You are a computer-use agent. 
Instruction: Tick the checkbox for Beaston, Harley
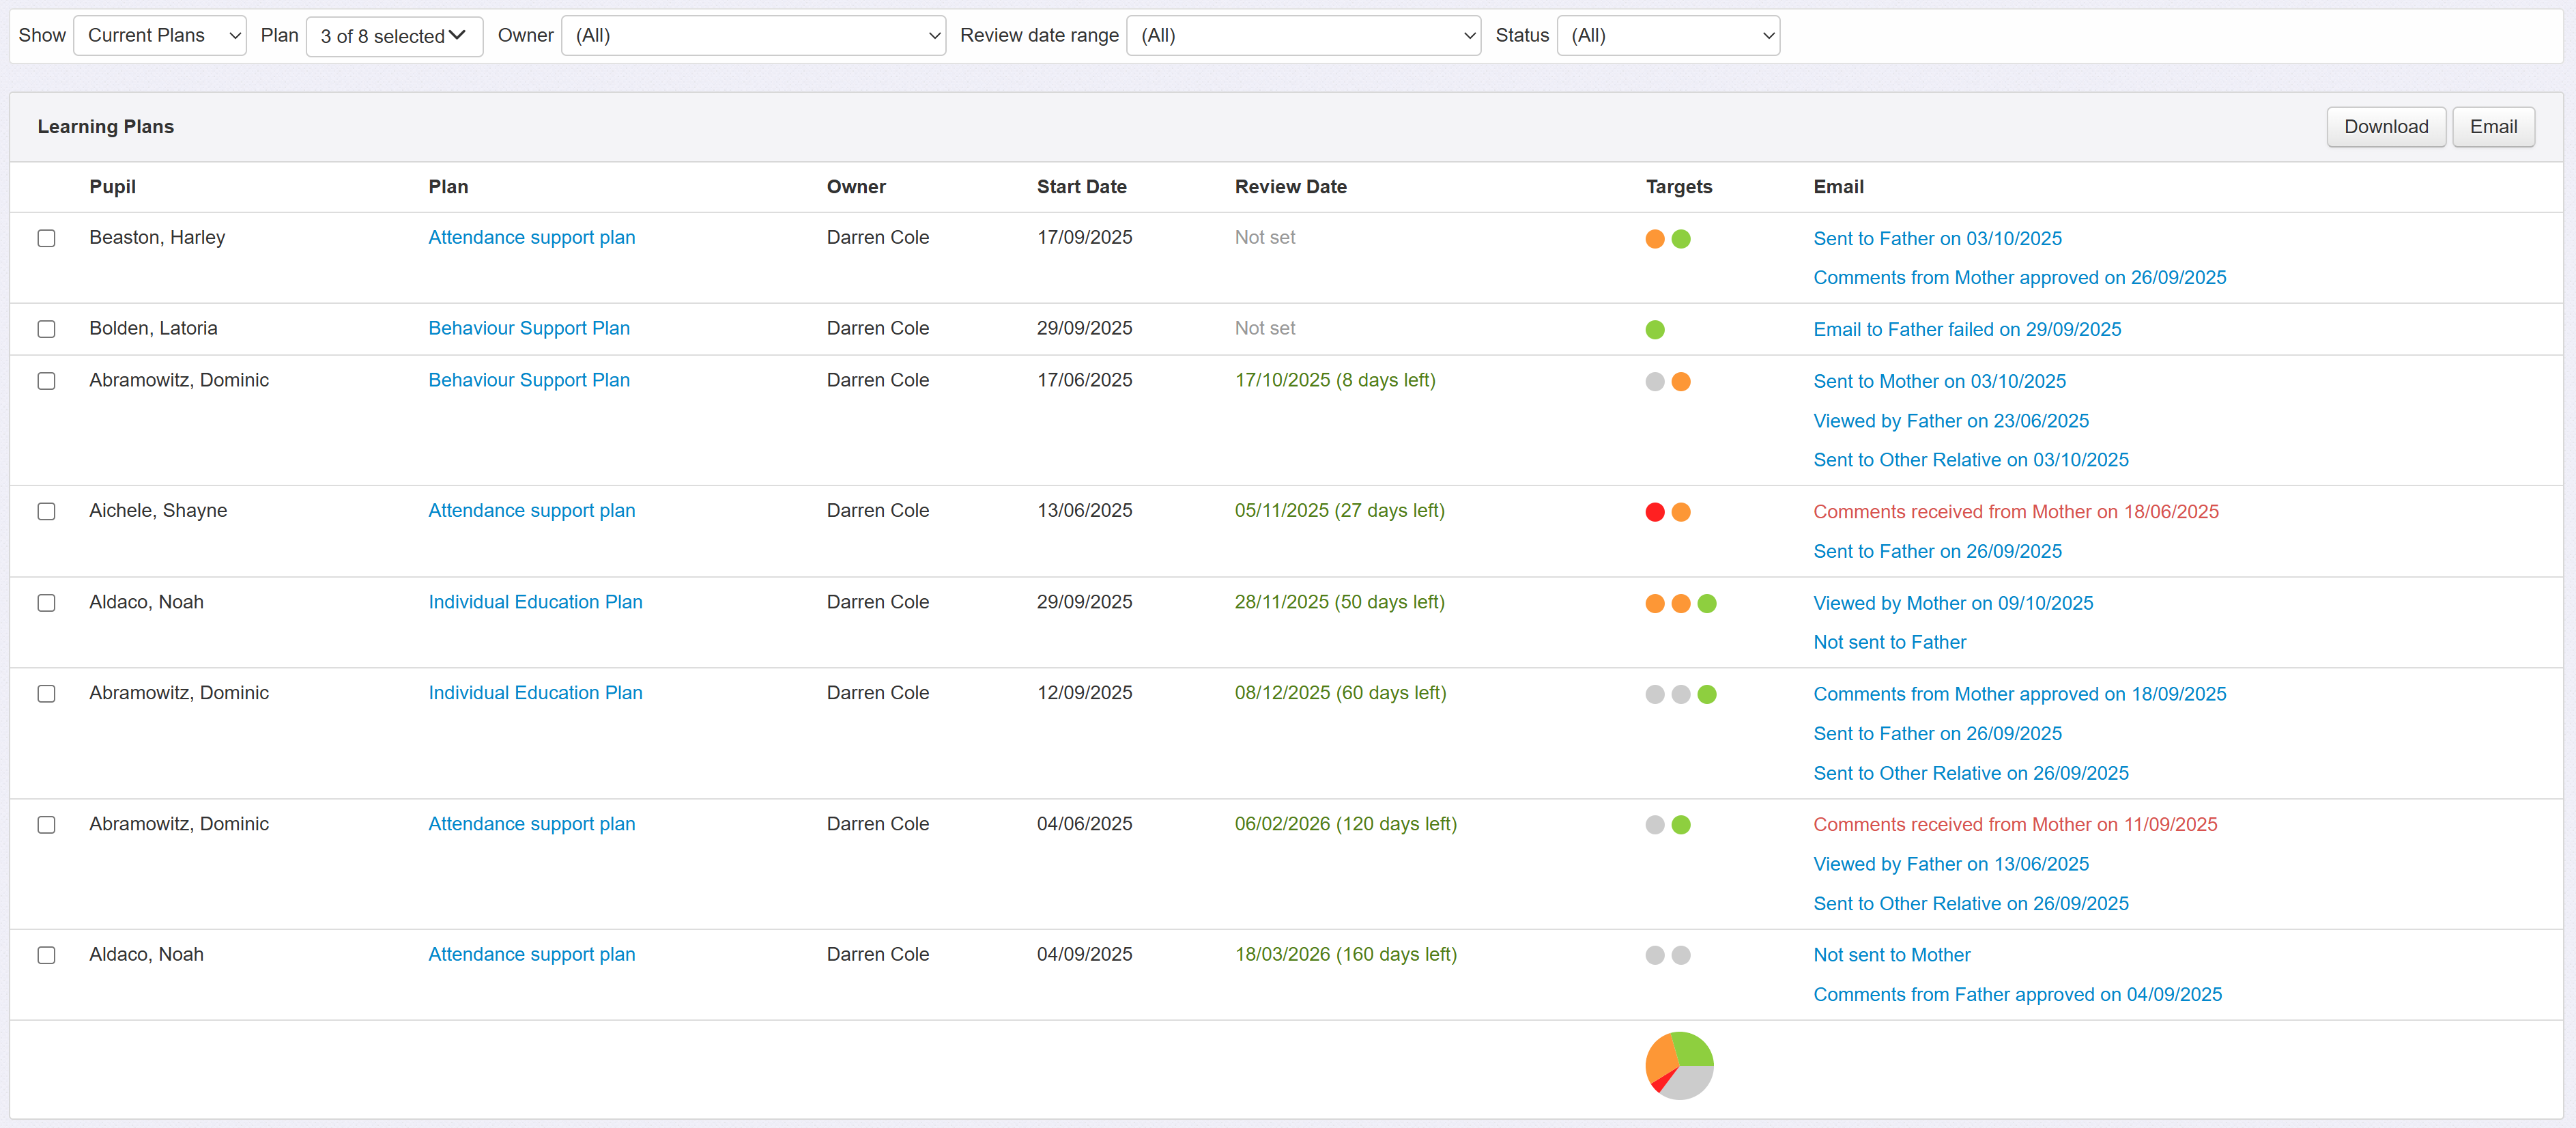pos(46,238)
